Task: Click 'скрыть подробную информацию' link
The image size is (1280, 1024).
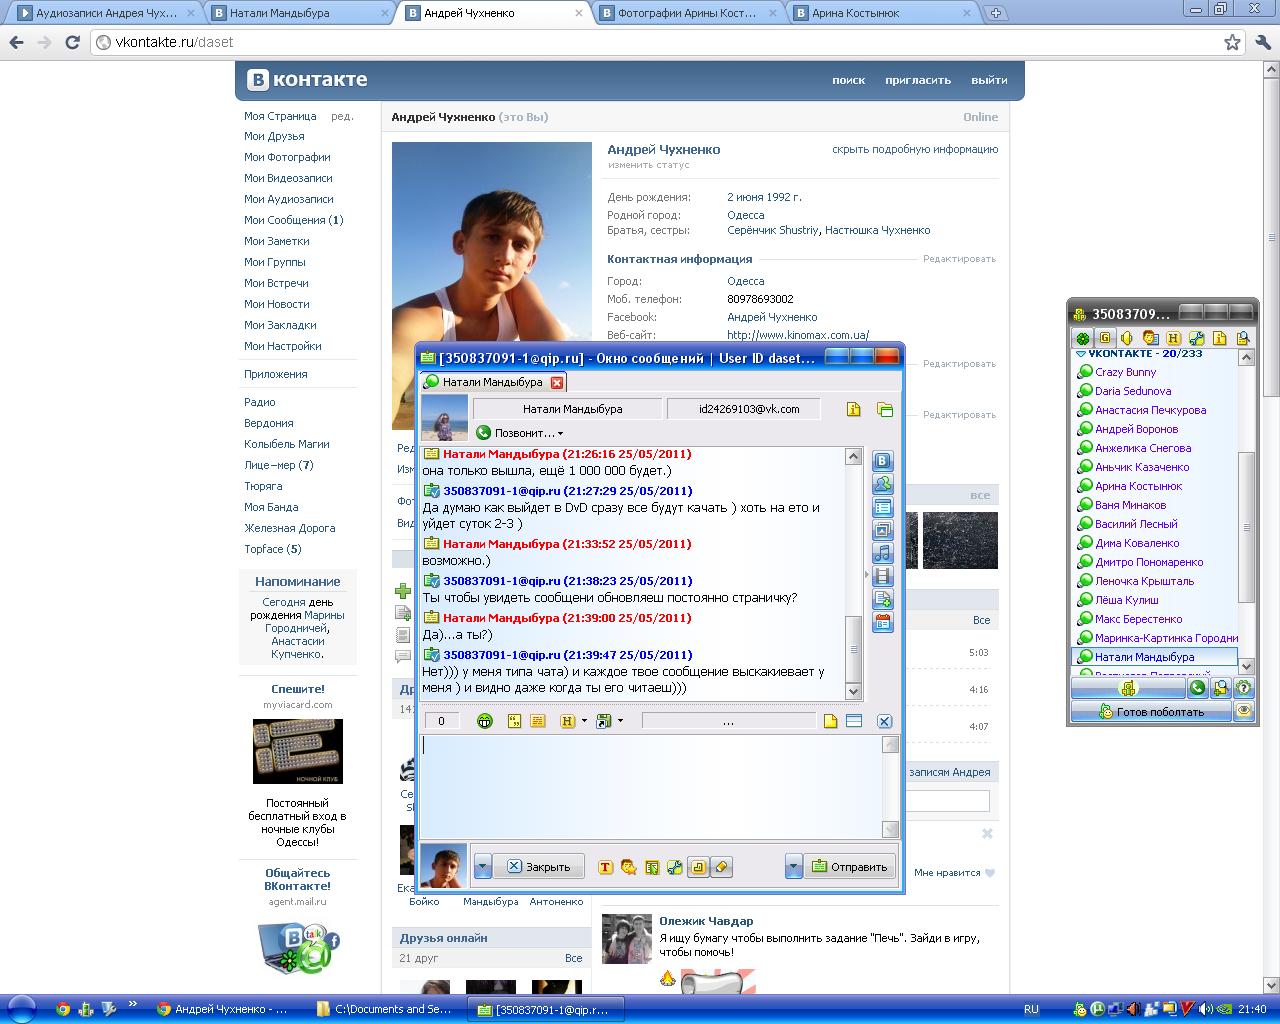Action: click(x=915, y=149)
